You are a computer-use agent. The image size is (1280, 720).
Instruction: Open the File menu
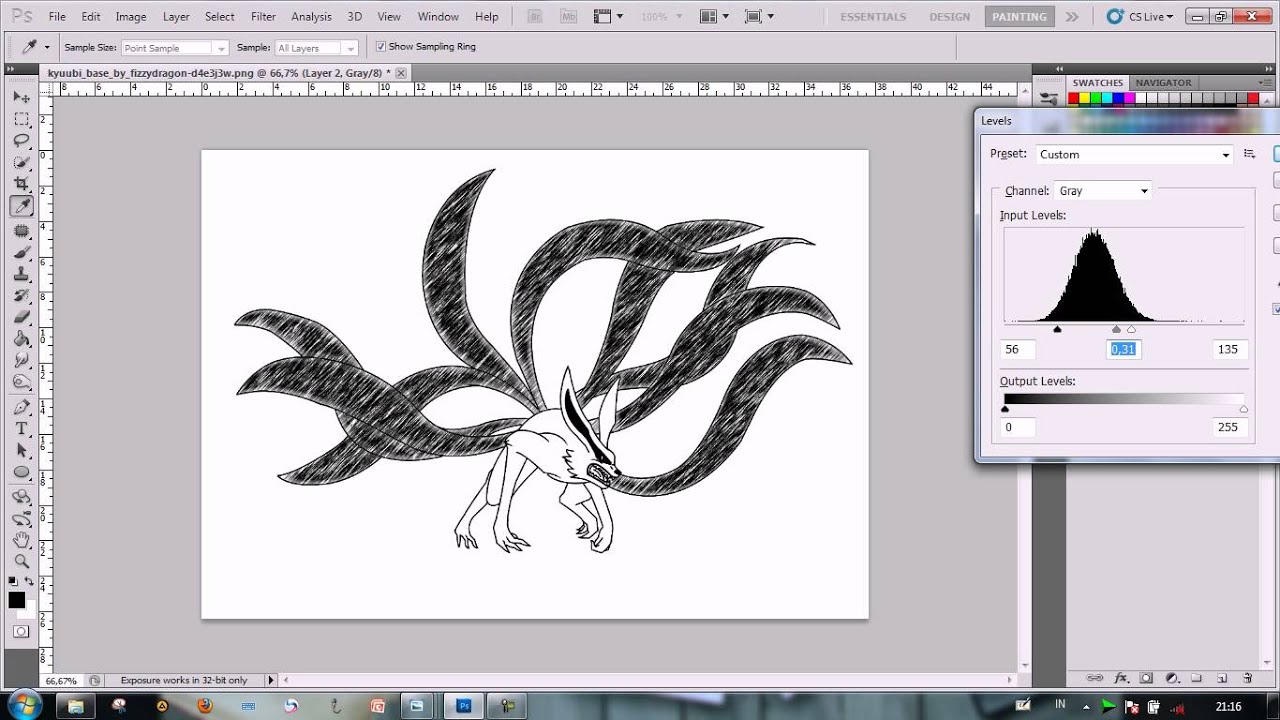tap(57, 16)
